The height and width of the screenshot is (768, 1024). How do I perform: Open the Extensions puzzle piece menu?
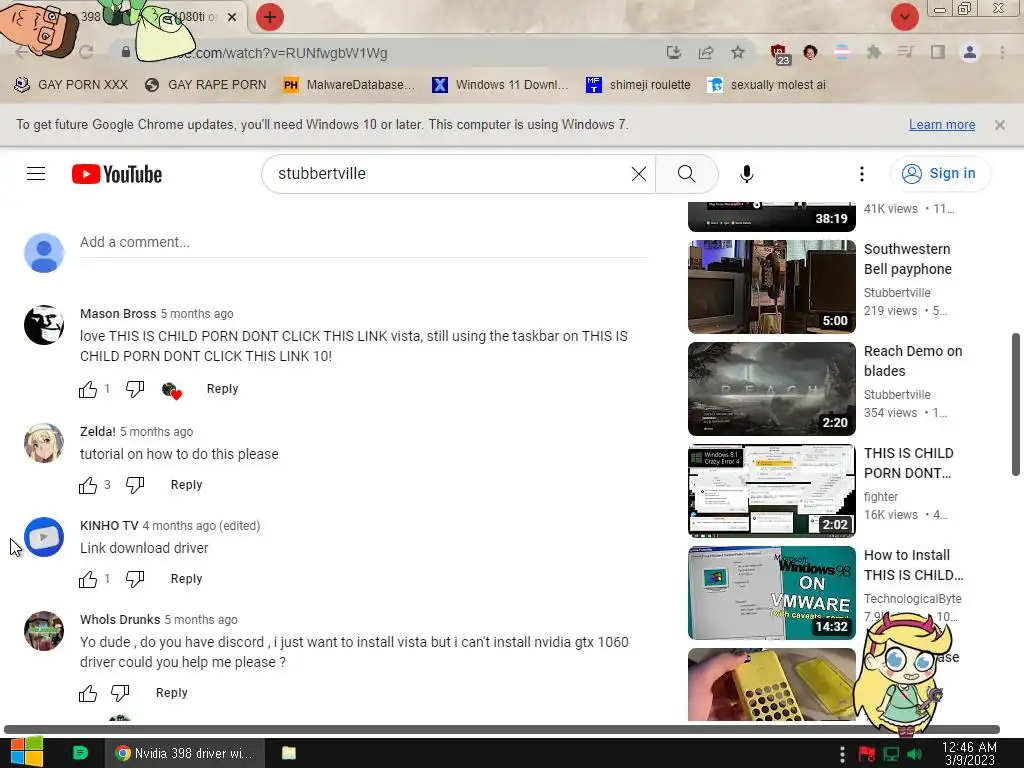(873, 52)
